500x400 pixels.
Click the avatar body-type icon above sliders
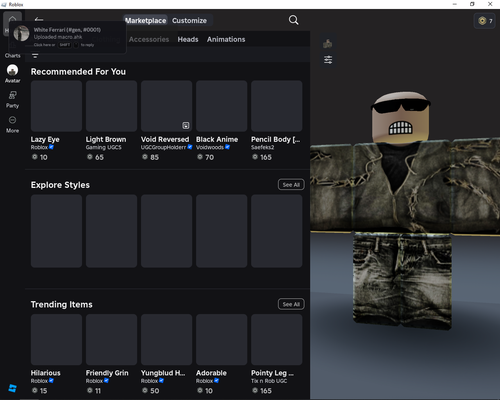tap(328, 43)
